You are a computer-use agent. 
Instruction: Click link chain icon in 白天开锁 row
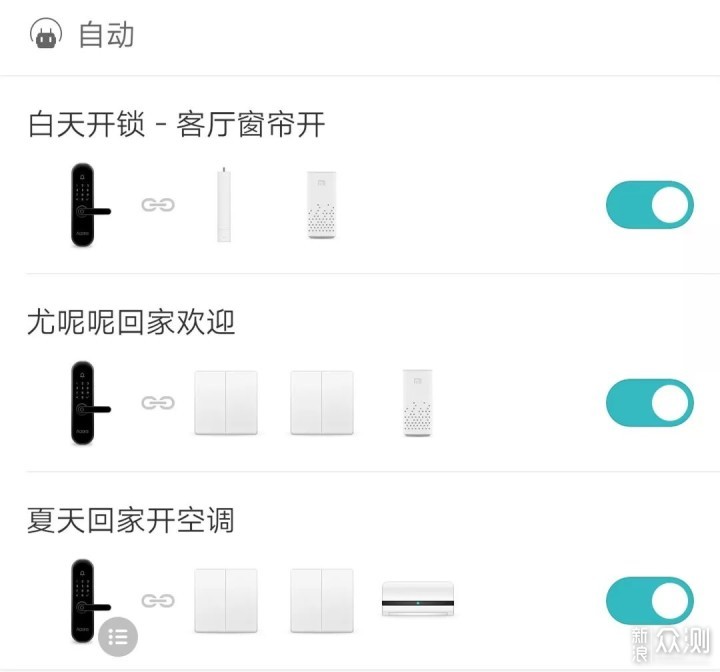tap(157, 205)
